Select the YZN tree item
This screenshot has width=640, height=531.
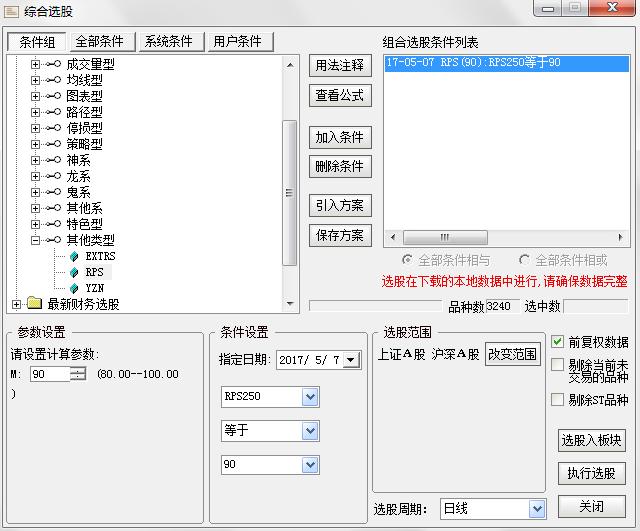(94, 288)
